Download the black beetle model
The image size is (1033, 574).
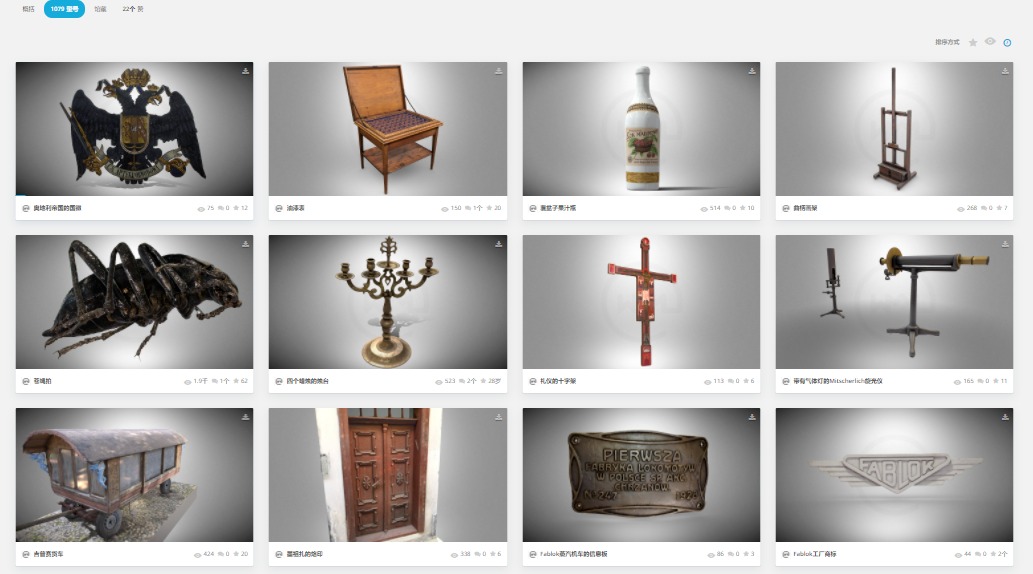245,244
